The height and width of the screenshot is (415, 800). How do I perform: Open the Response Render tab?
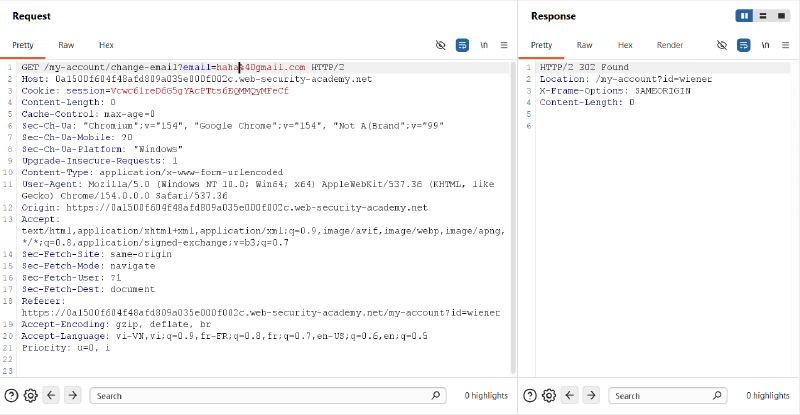[x=669, y=45]
